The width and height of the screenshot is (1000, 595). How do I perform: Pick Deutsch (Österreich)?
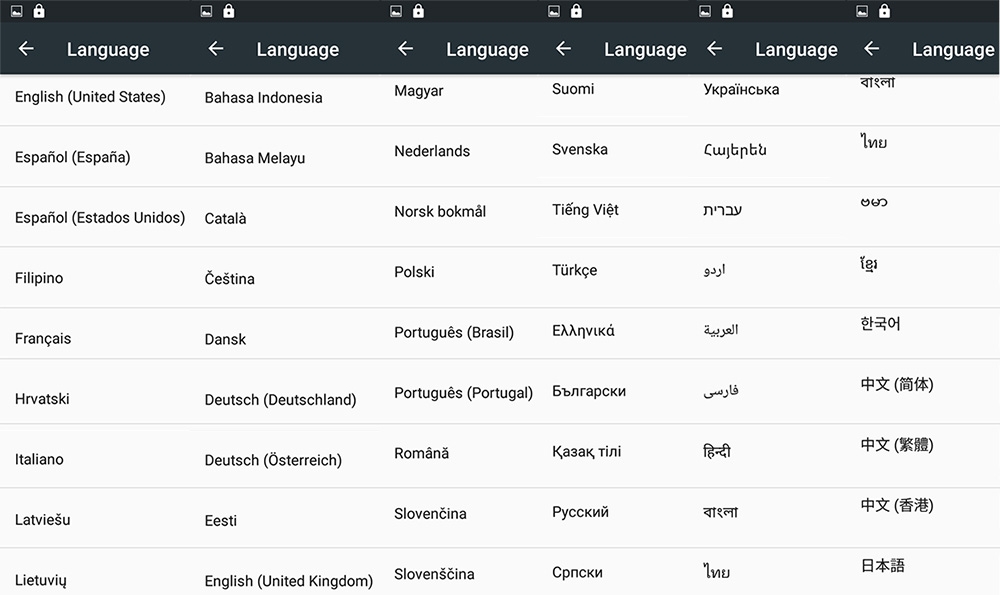[x=273, y=460]
